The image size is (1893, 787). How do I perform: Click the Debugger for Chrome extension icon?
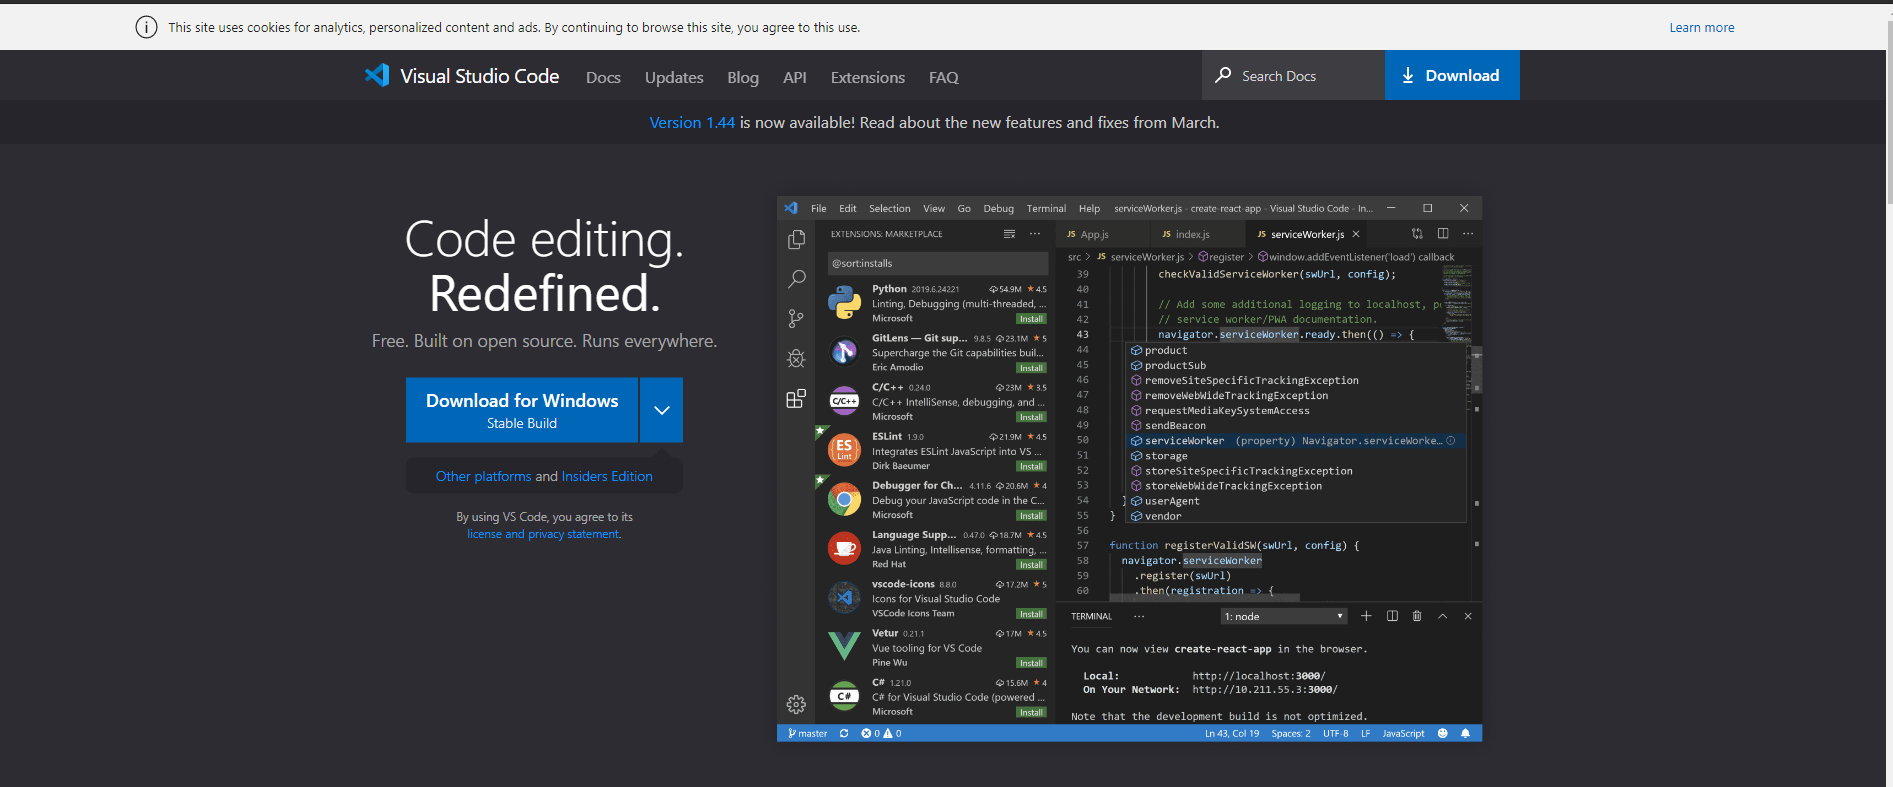[x=844, y=499]
